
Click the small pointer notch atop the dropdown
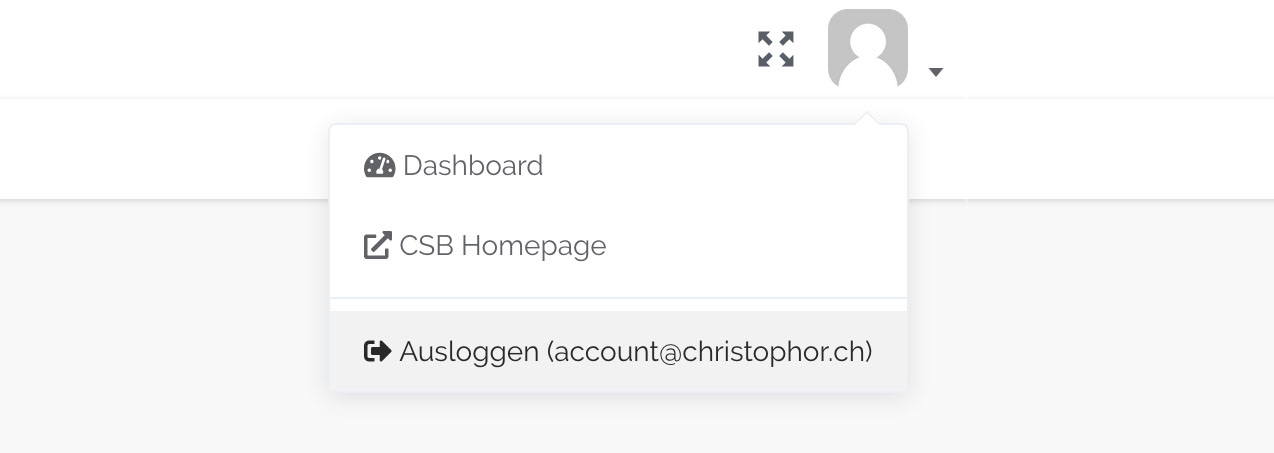(868, 119)
